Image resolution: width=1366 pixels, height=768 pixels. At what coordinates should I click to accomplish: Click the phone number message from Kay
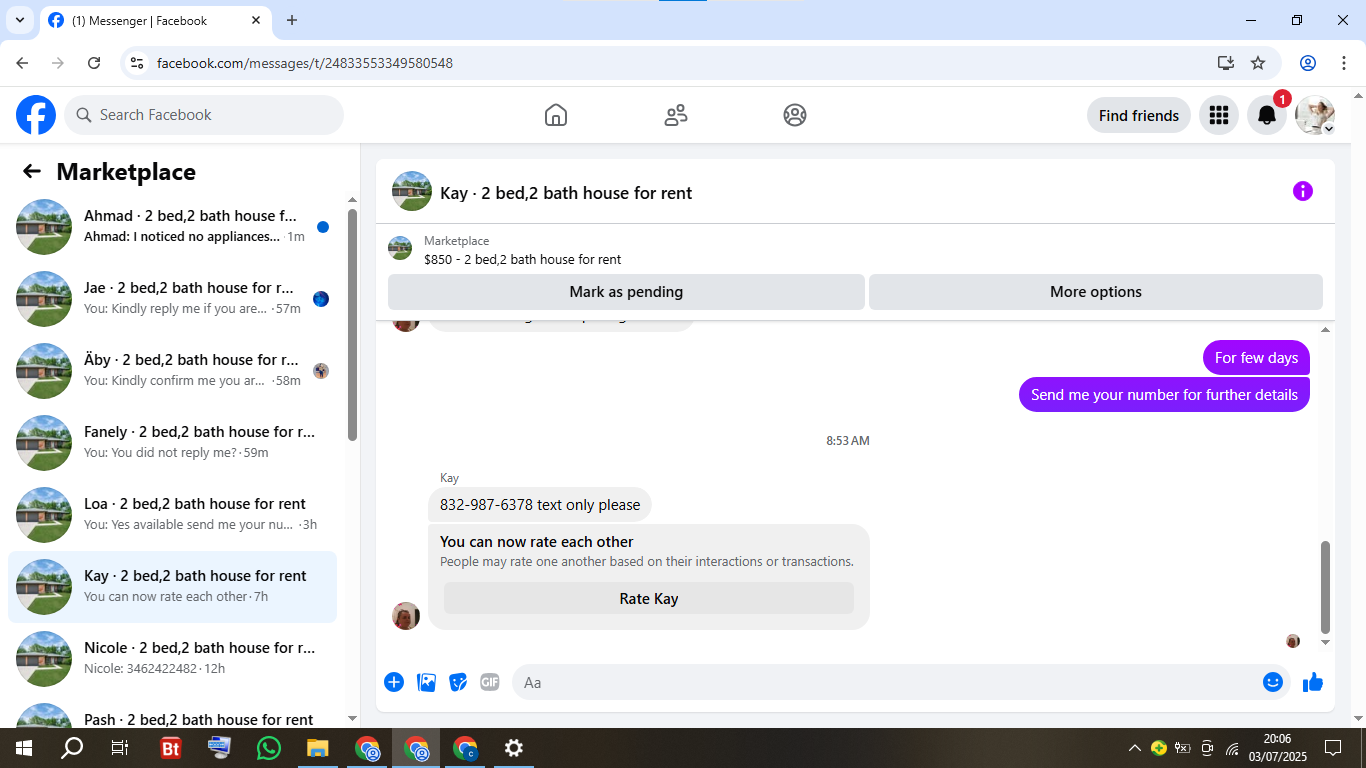(x=540, y=504)
